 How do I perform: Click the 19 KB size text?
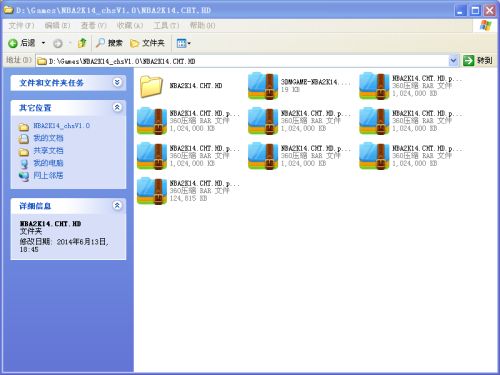coord(290,90)
